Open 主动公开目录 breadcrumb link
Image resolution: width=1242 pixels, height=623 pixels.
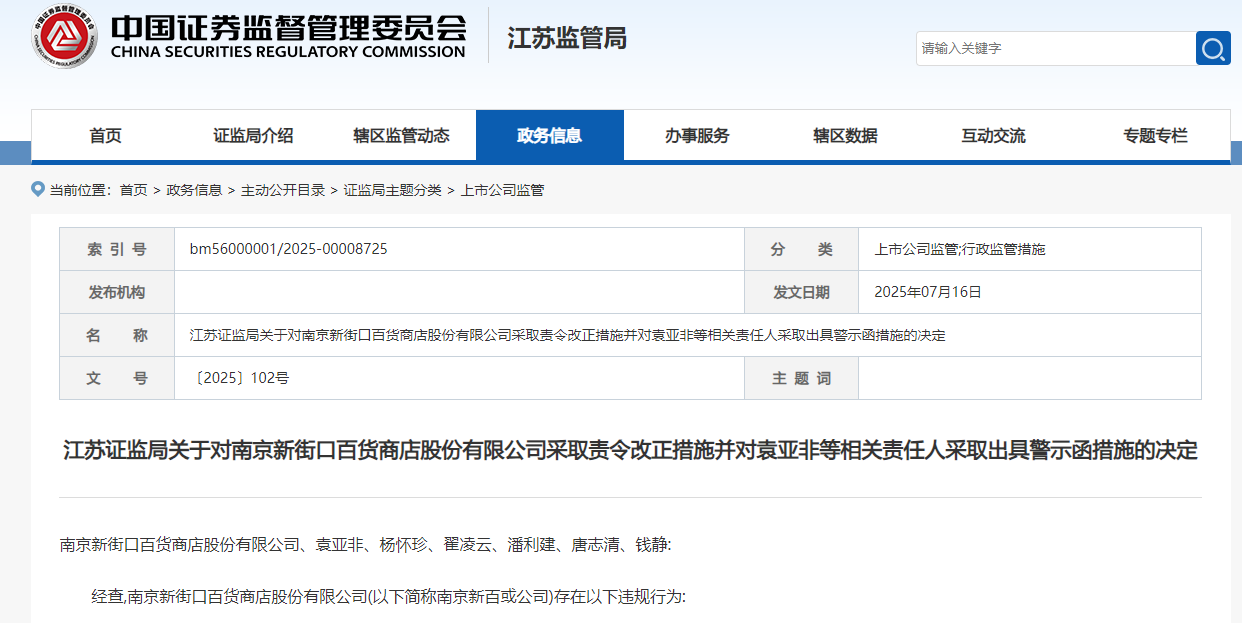click(x=283, y=190)
